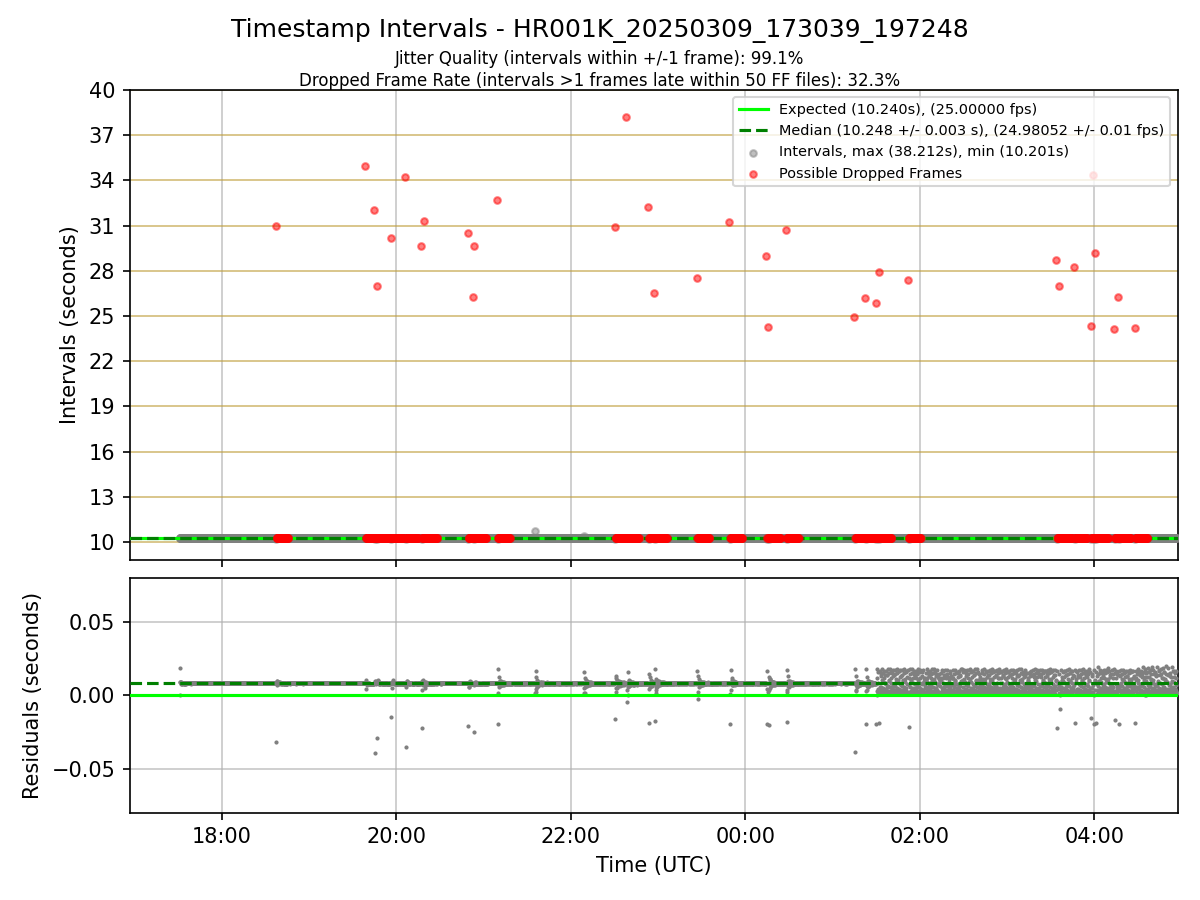Screen dimensions: 1200x900
Task: Click the highest red dropped-frame point near 38 seconds
Action: 626,117
